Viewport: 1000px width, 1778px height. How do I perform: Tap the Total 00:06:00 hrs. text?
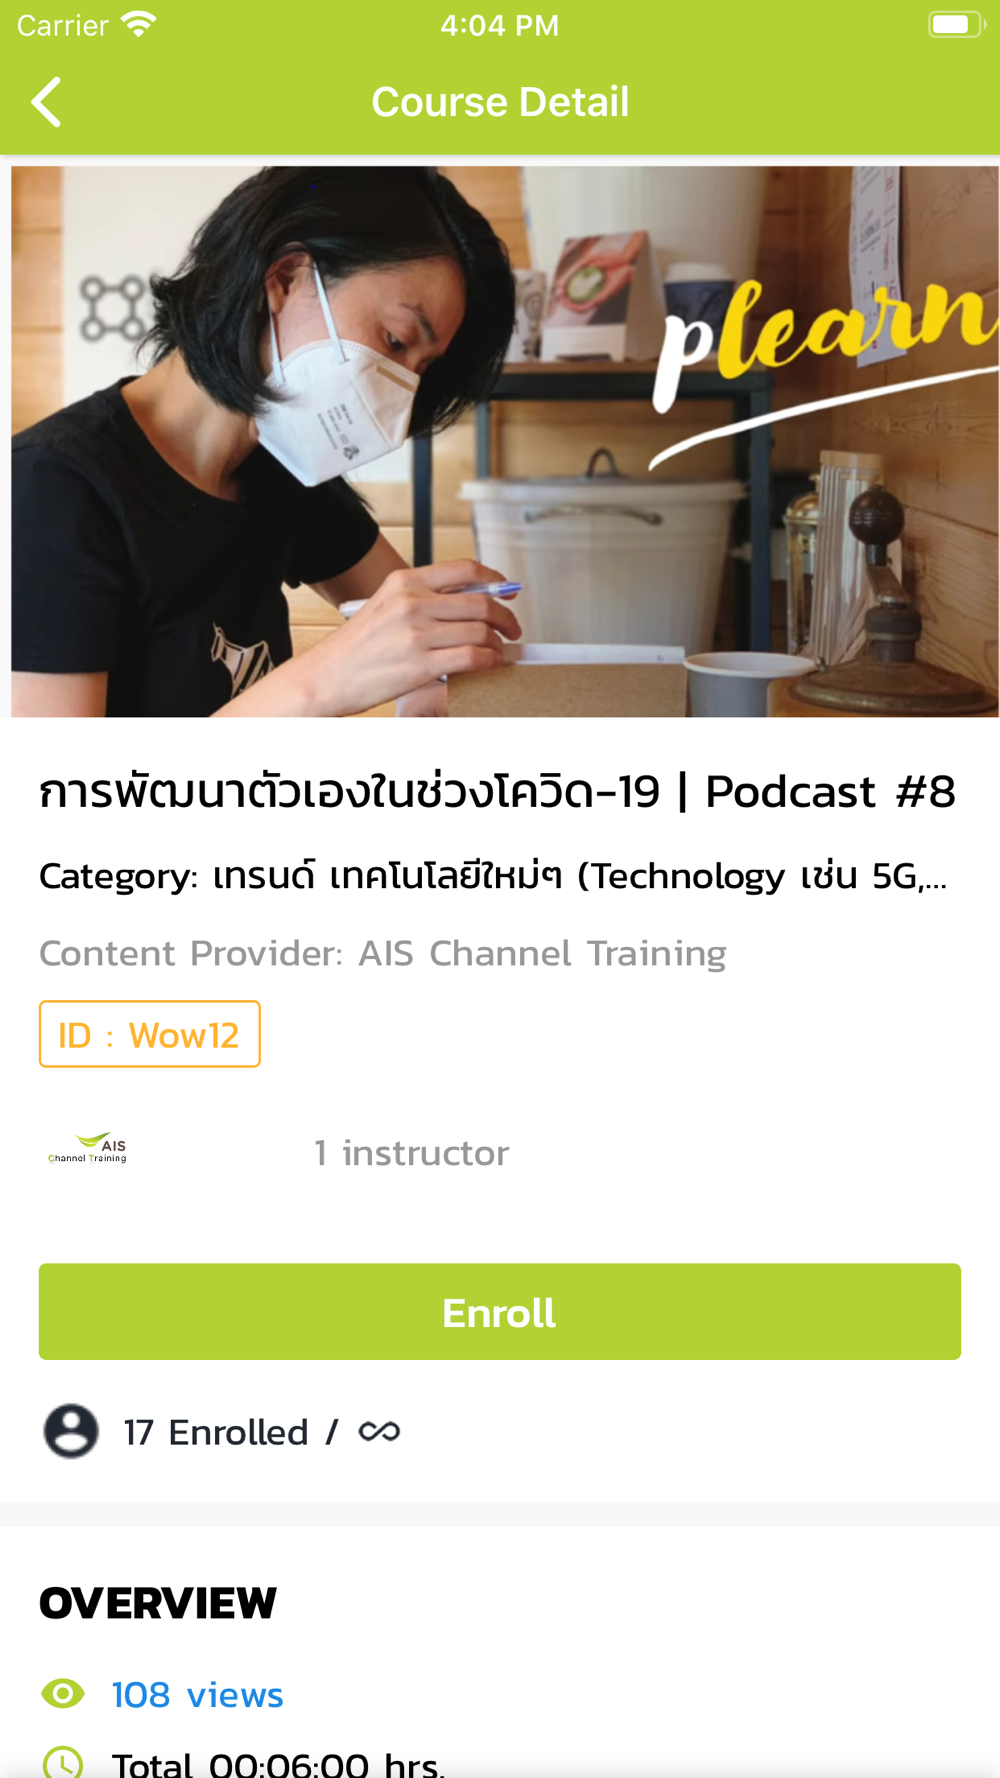[278, 1763]
